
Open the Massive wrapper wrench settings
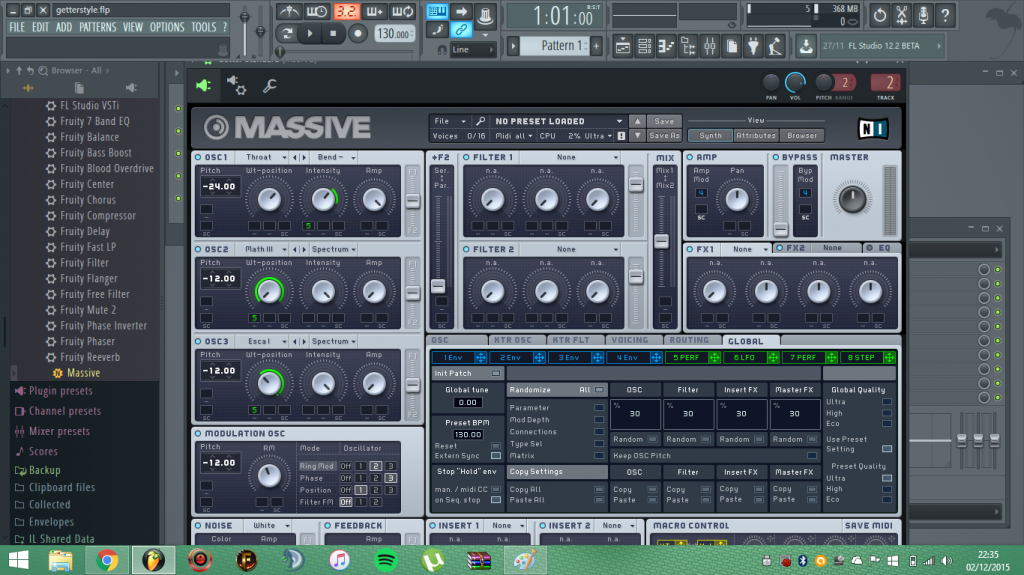coord(270,86)
